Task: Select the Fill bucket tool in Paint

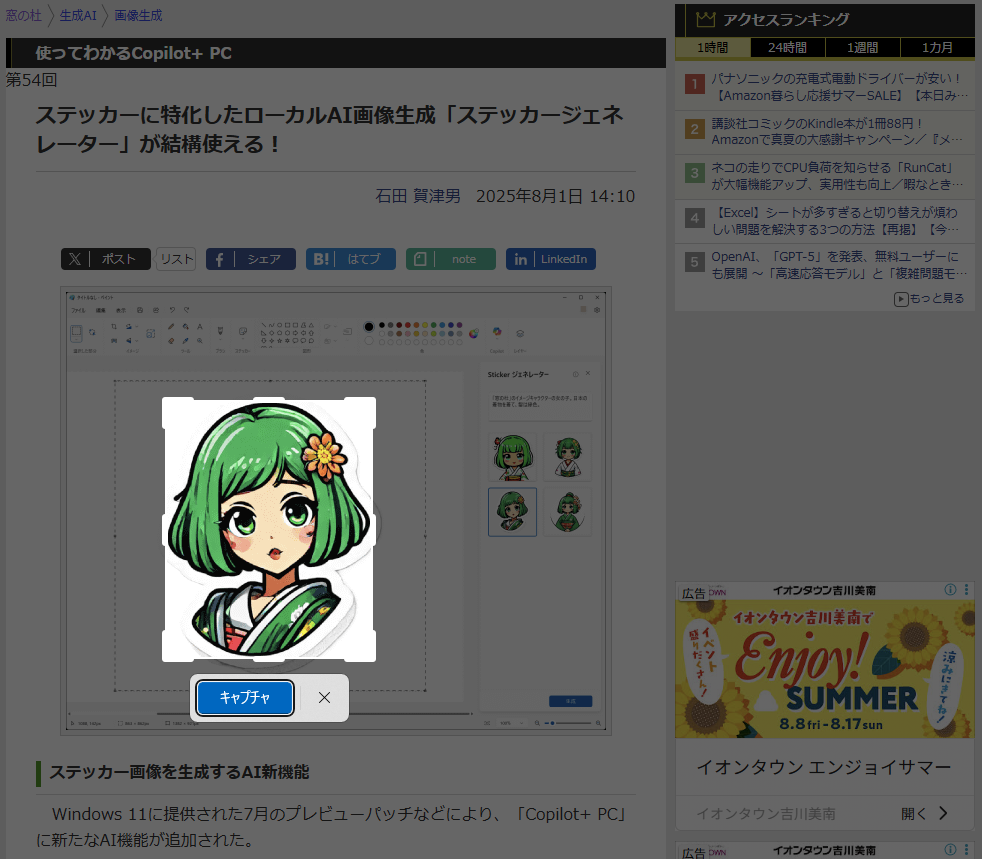Action: click(186, 327)
